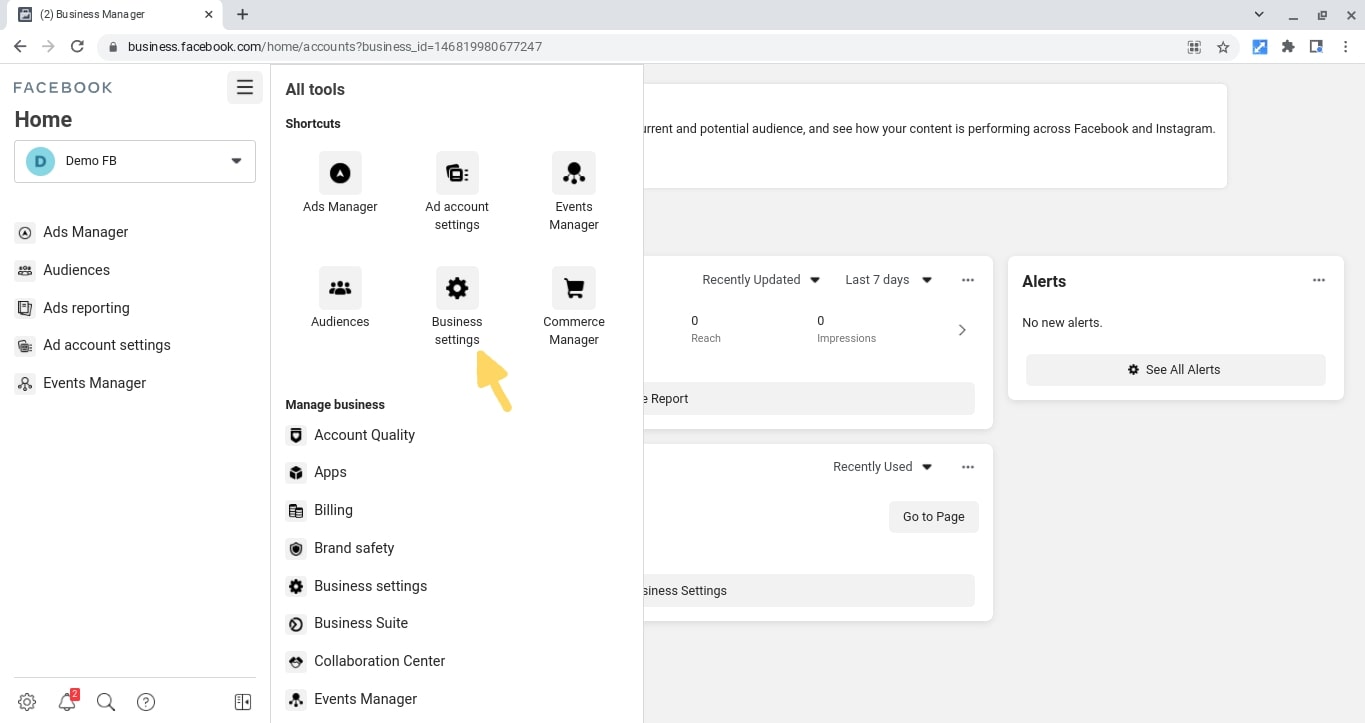Open browser extensions puzzle icon
This screenshot has height=723, width=1365.
pyautogui.click(x=1288, y=47)
